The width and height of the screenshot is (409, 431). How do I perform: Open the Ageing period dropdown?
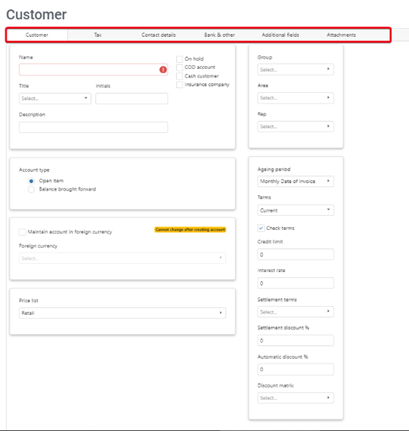[295, 181]
